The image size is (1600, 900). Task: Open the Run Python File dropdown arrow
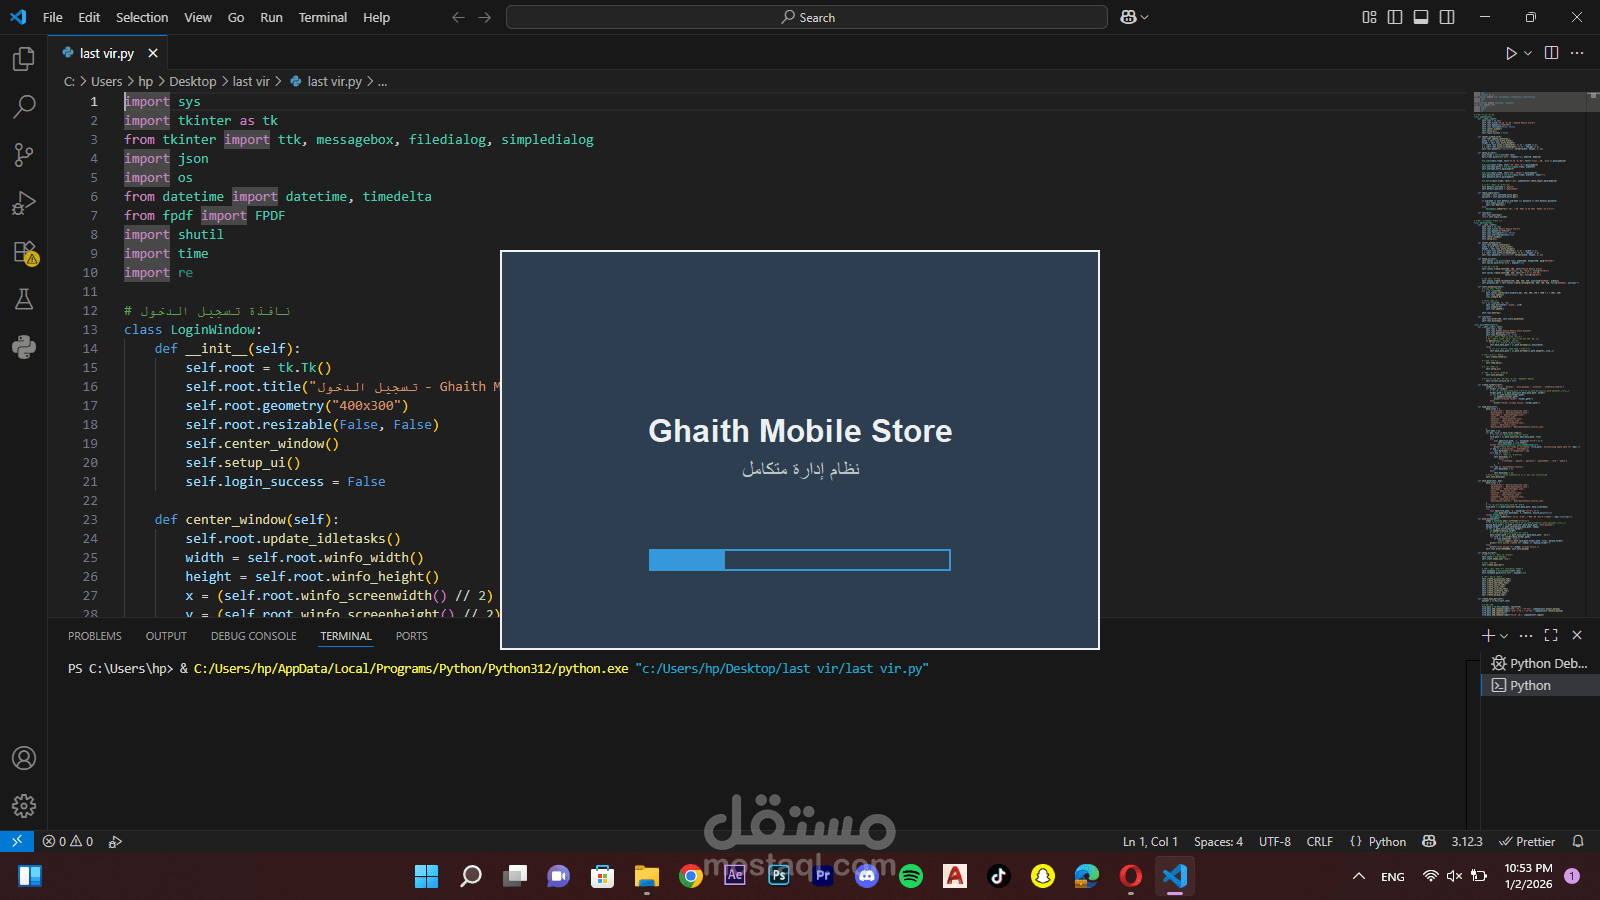click(x=1528, y=53)
